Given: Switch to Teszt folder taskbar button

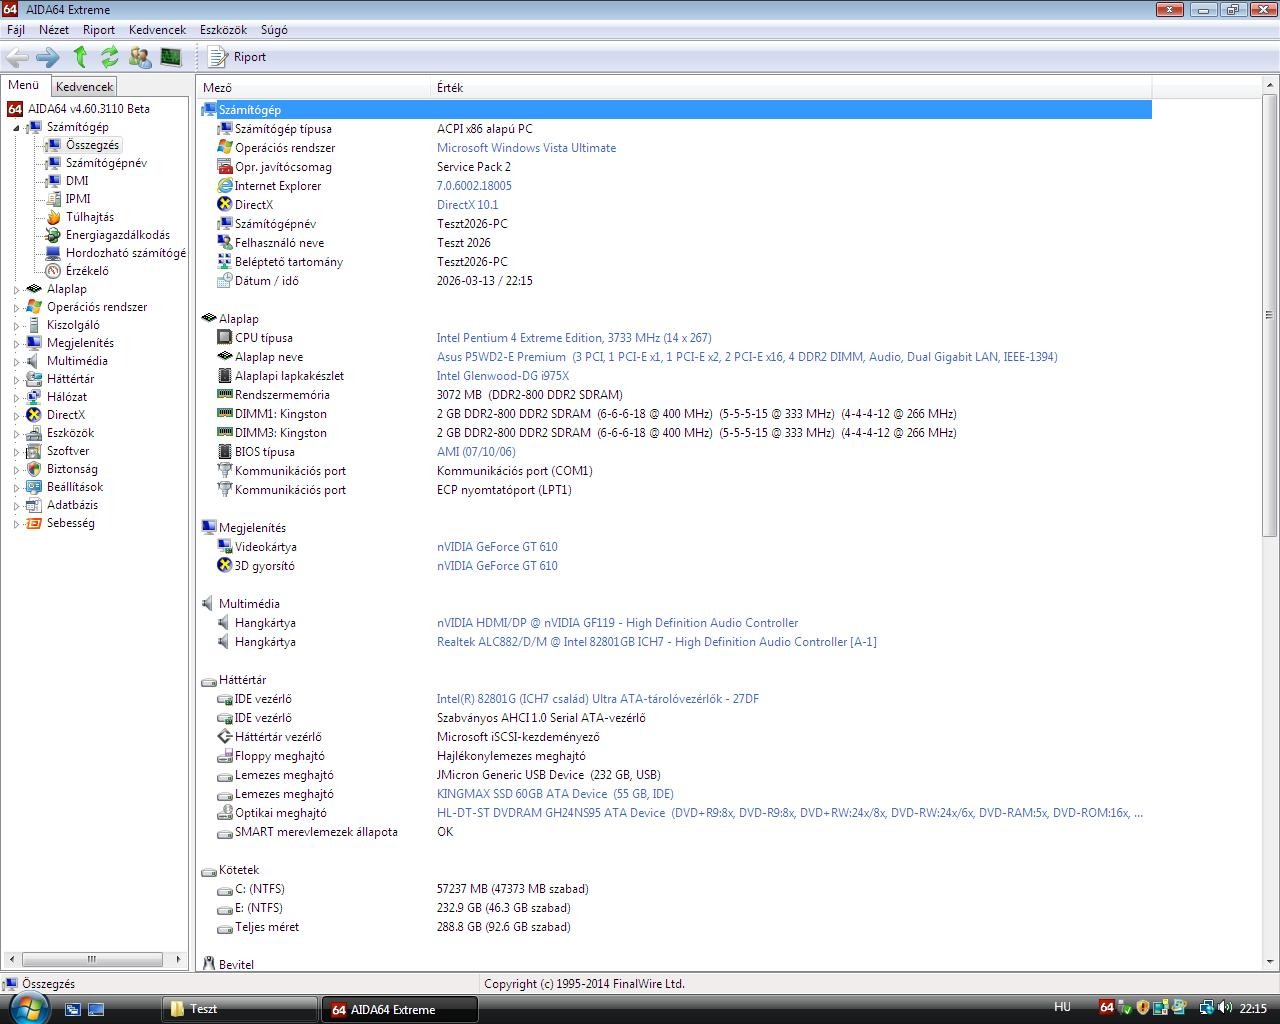Looking at the screenshot, I should pos(240,1009).
